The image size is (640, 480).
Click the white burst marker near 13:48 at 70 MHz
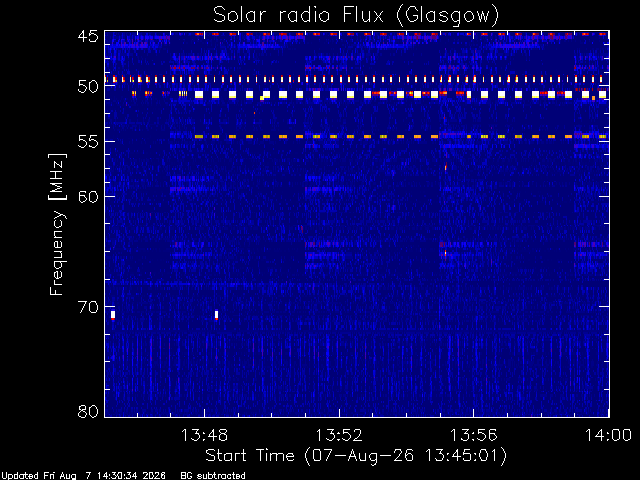(x=216, y=315)
